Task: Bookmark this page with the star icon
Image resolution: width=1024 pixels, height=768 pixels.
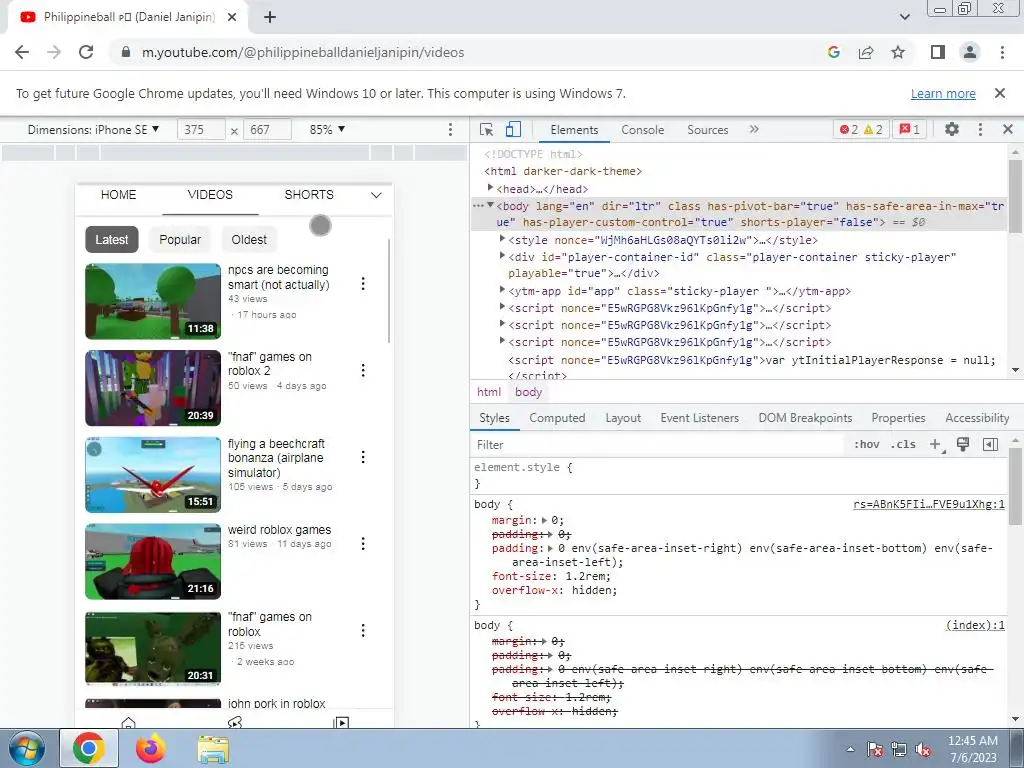Action: pyautogui.click(x=898, y=52)
